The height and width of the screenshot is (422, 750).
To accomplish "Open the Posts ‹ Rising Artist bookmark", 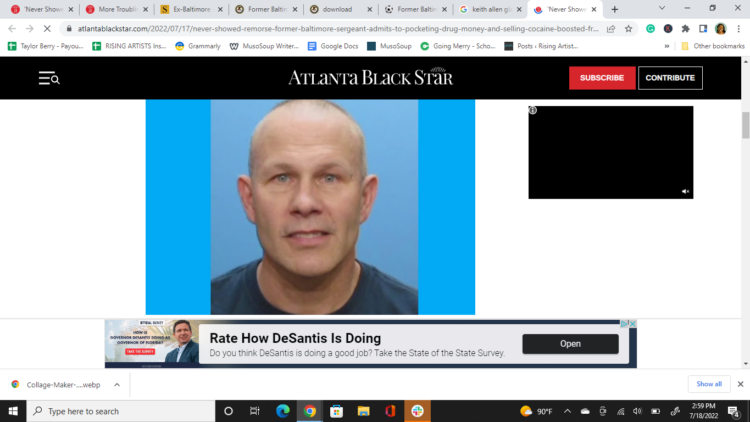I will (x=541, y=46).
